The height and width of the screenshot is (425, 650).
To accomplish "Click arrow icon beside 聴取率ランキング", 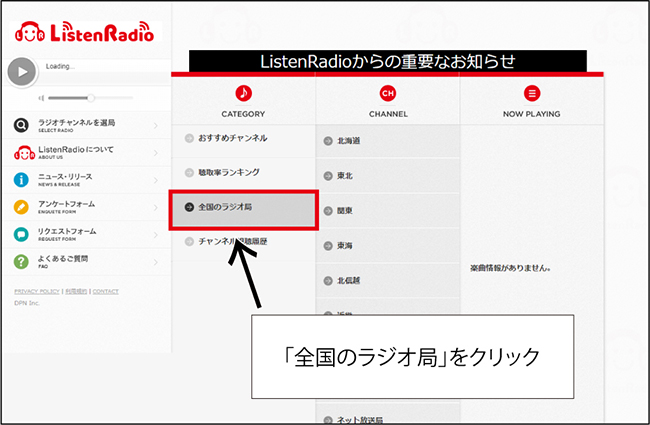I will 189,172.
